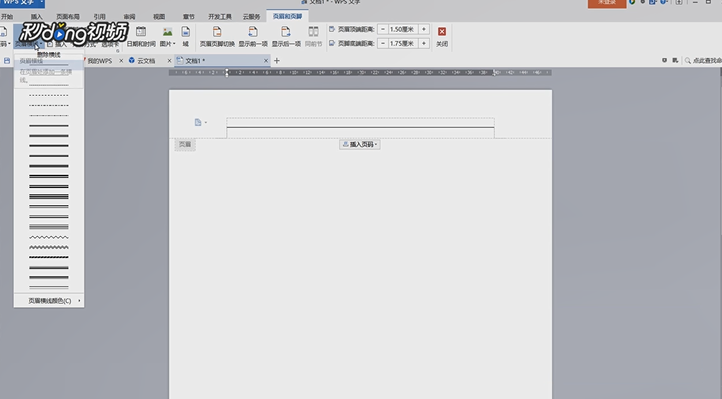Click the 云文档 cloud document tab icon
722x399 pixels.
(x=132, y=60)
